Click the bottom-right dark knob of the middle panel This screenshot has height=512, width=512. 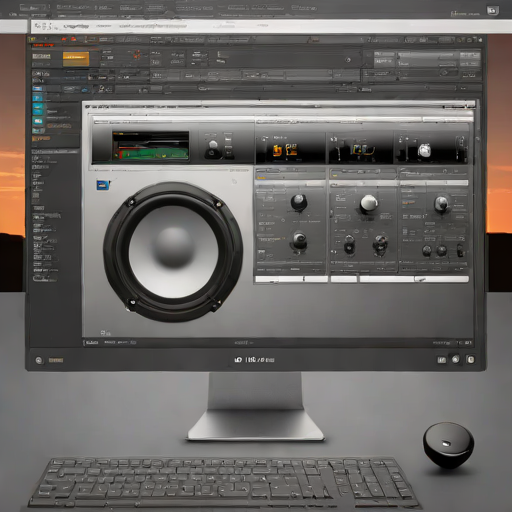380,244
